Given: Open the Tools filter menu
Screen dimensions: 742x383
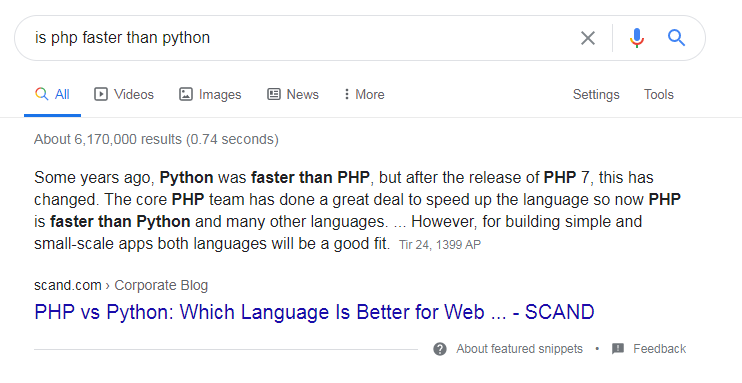Looking at the screenshot, I should [x=658, y=94].
